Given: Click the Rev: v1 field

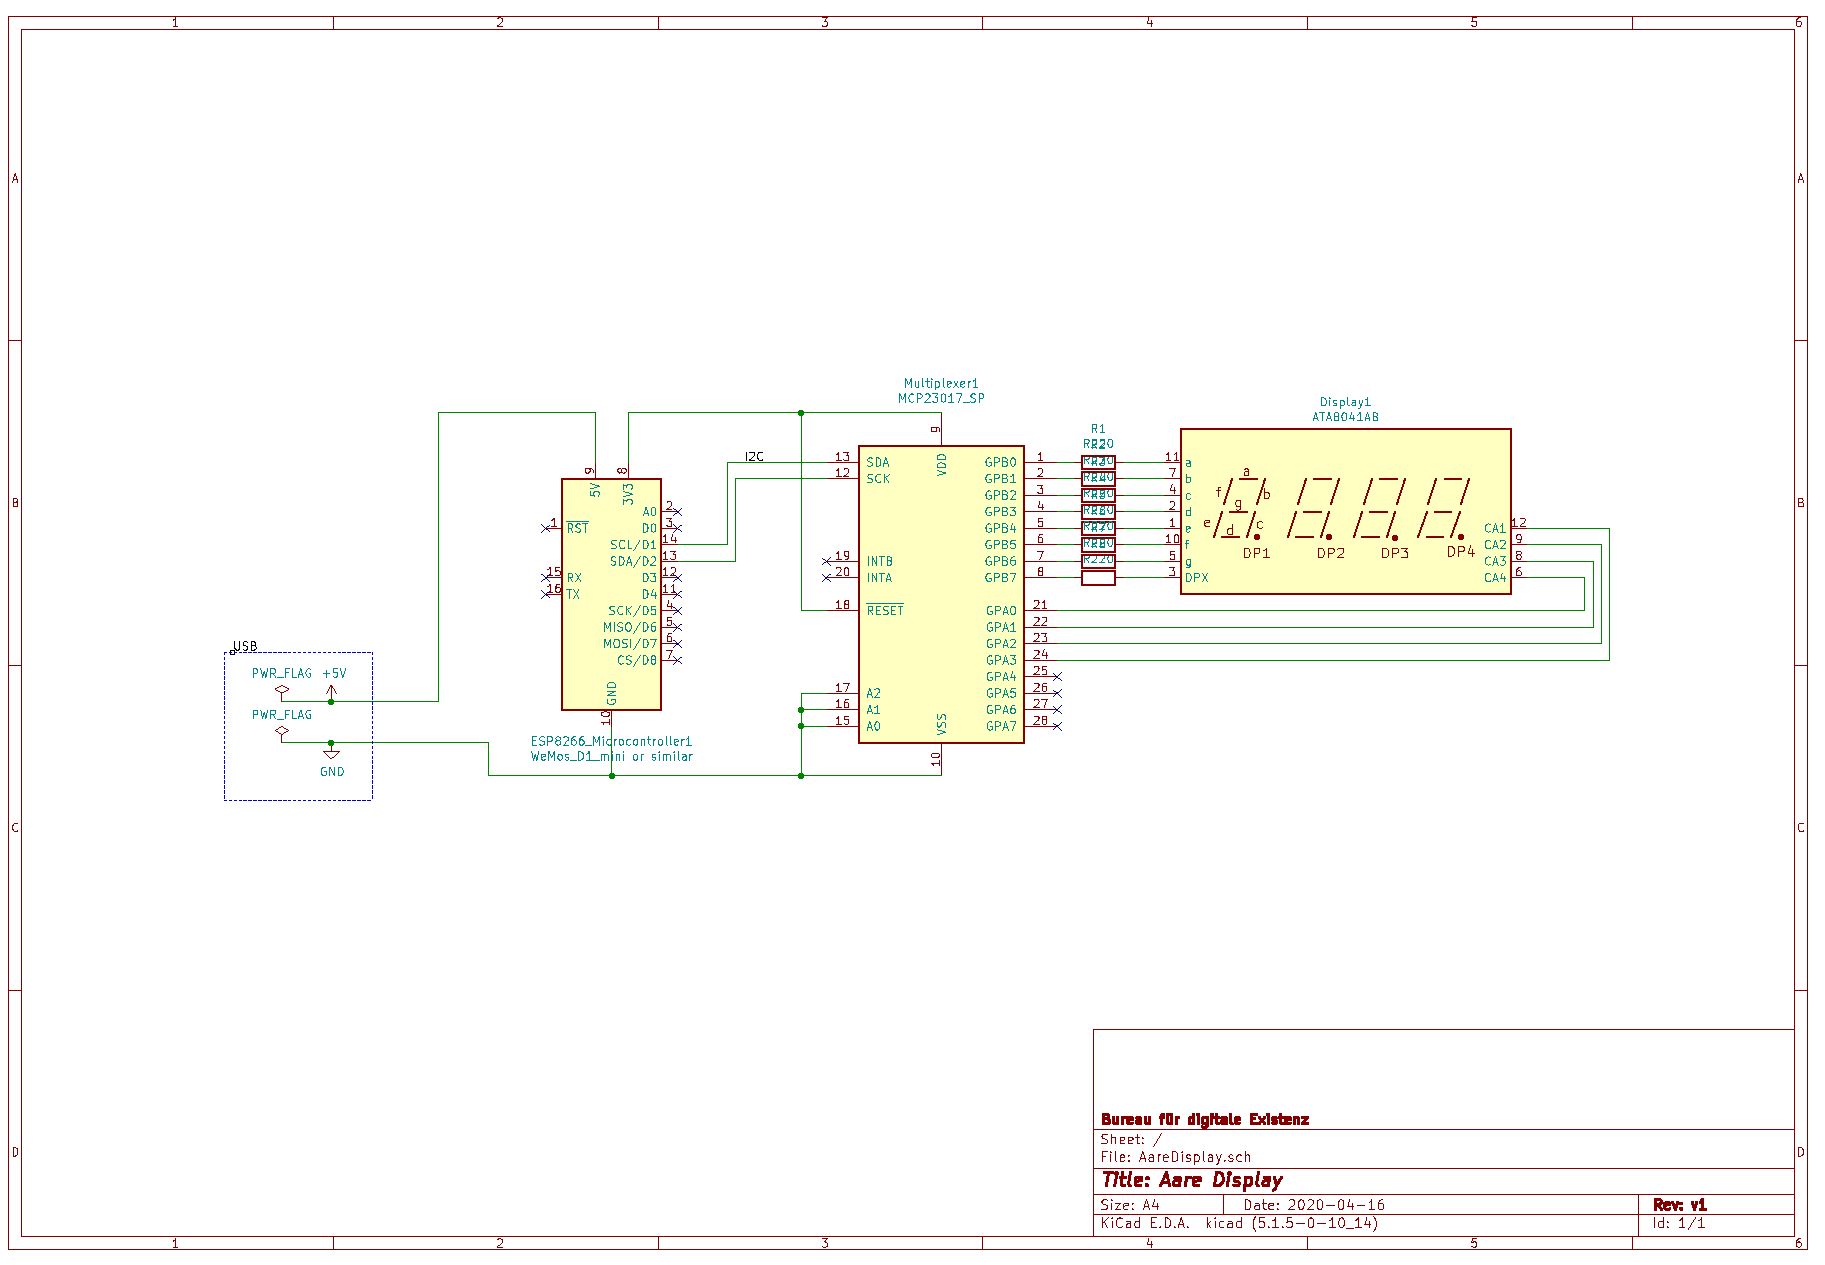Looking at the screenshot, I should coord(1680,1205).
